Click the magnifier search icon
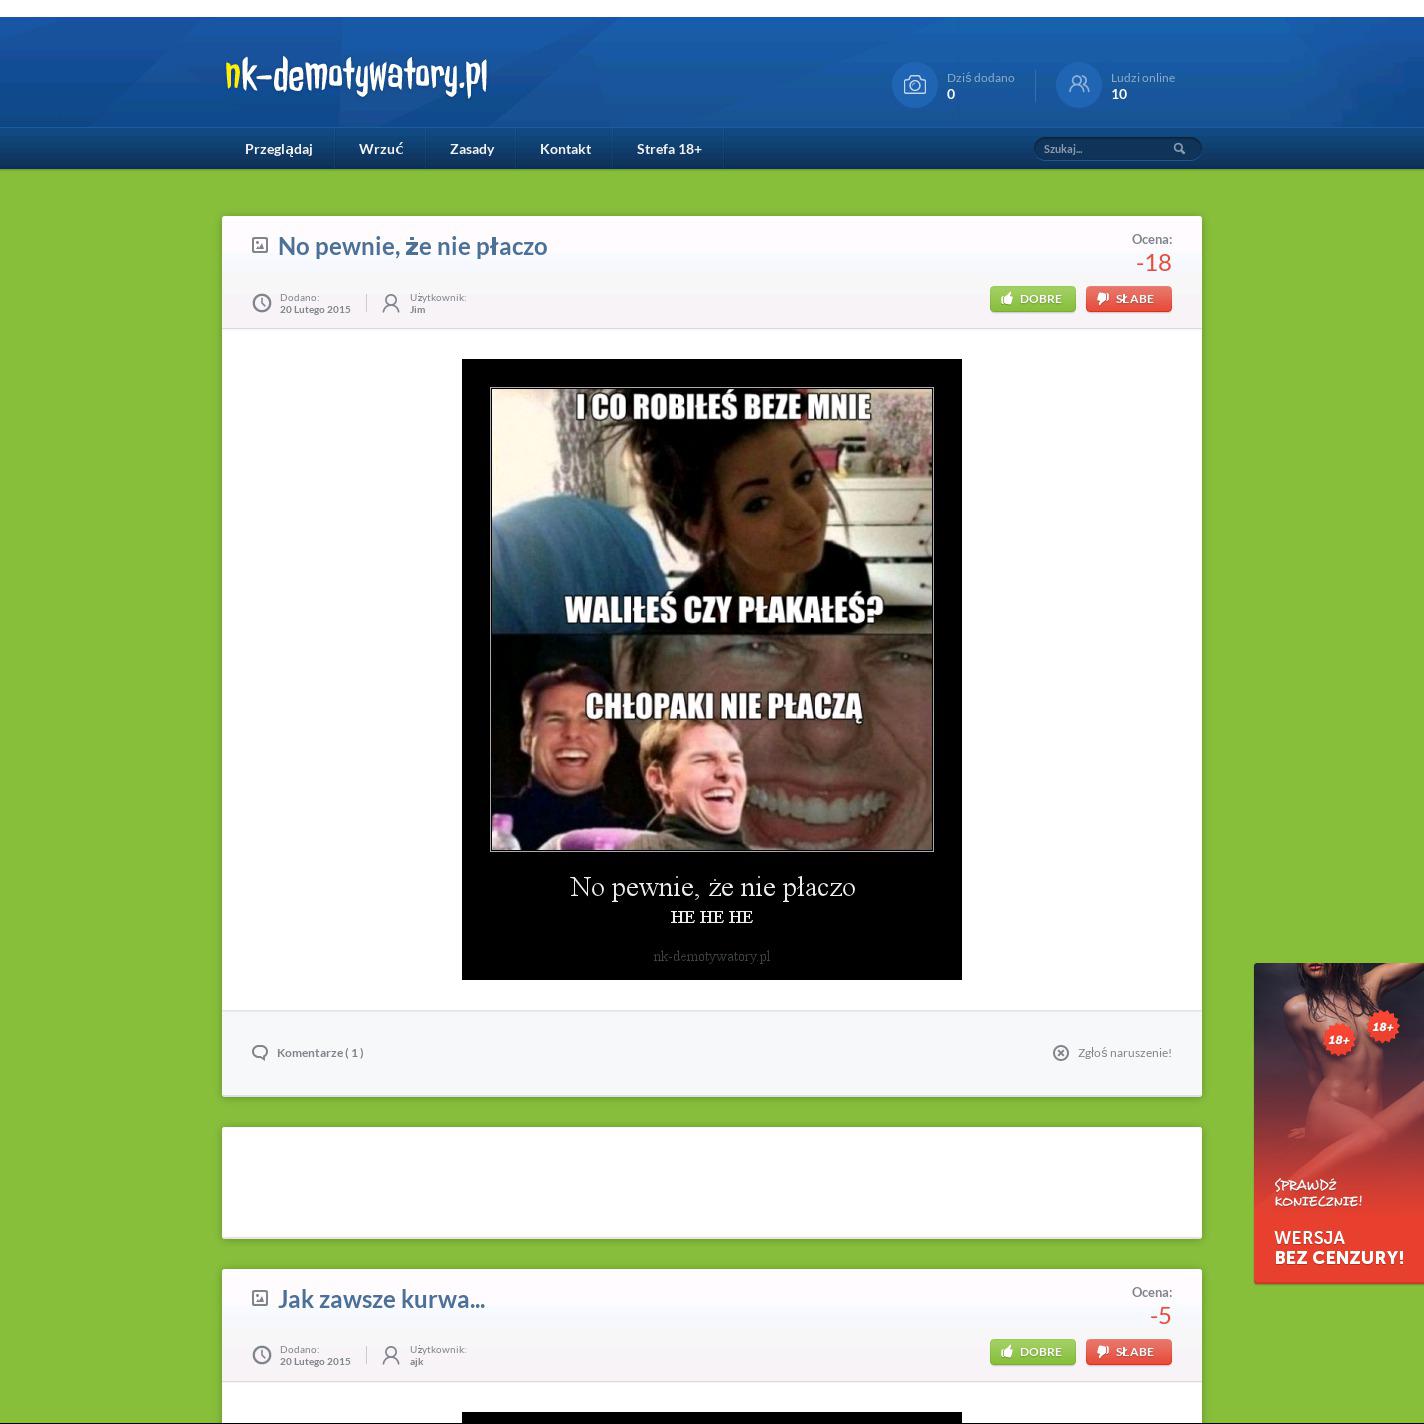The width and height of the screenshot is (1424, 1424). click(1179, 149)
